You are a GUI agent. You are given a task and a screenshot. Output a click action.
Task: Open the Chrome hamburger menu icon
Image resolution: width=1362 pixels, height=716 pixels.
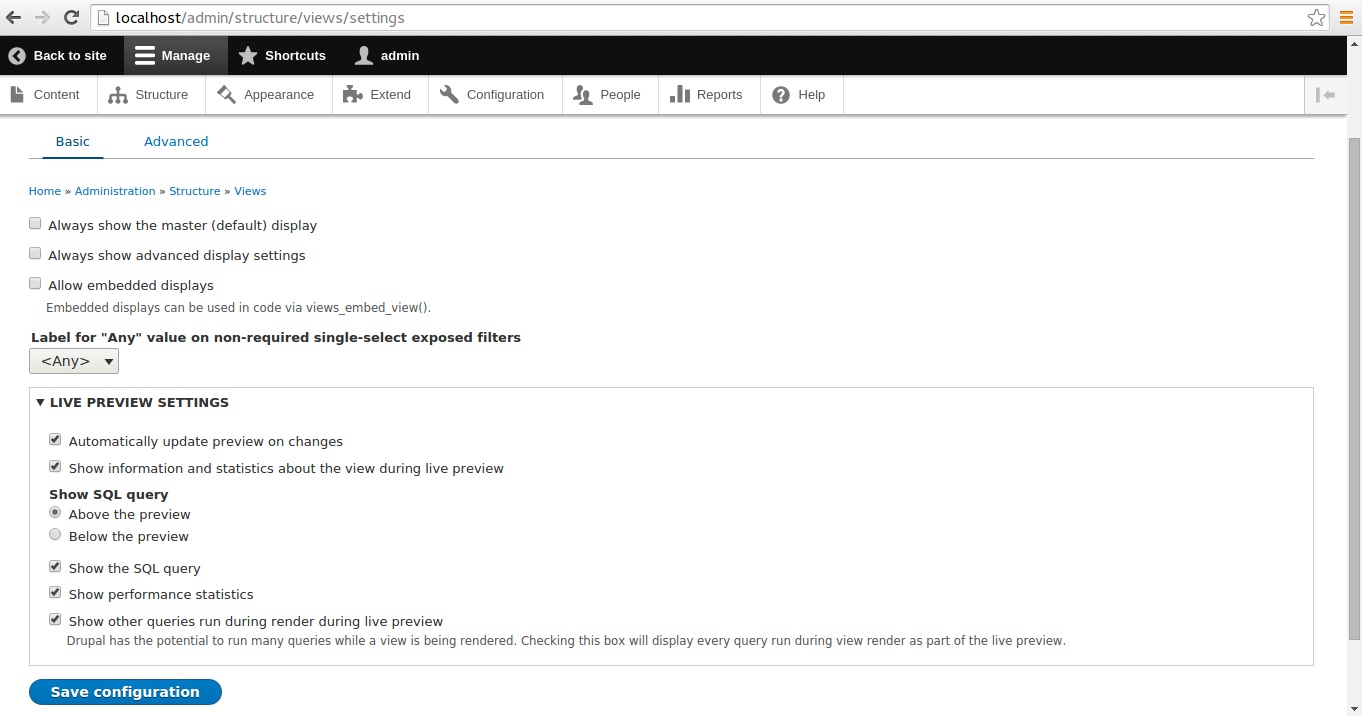1346,17
